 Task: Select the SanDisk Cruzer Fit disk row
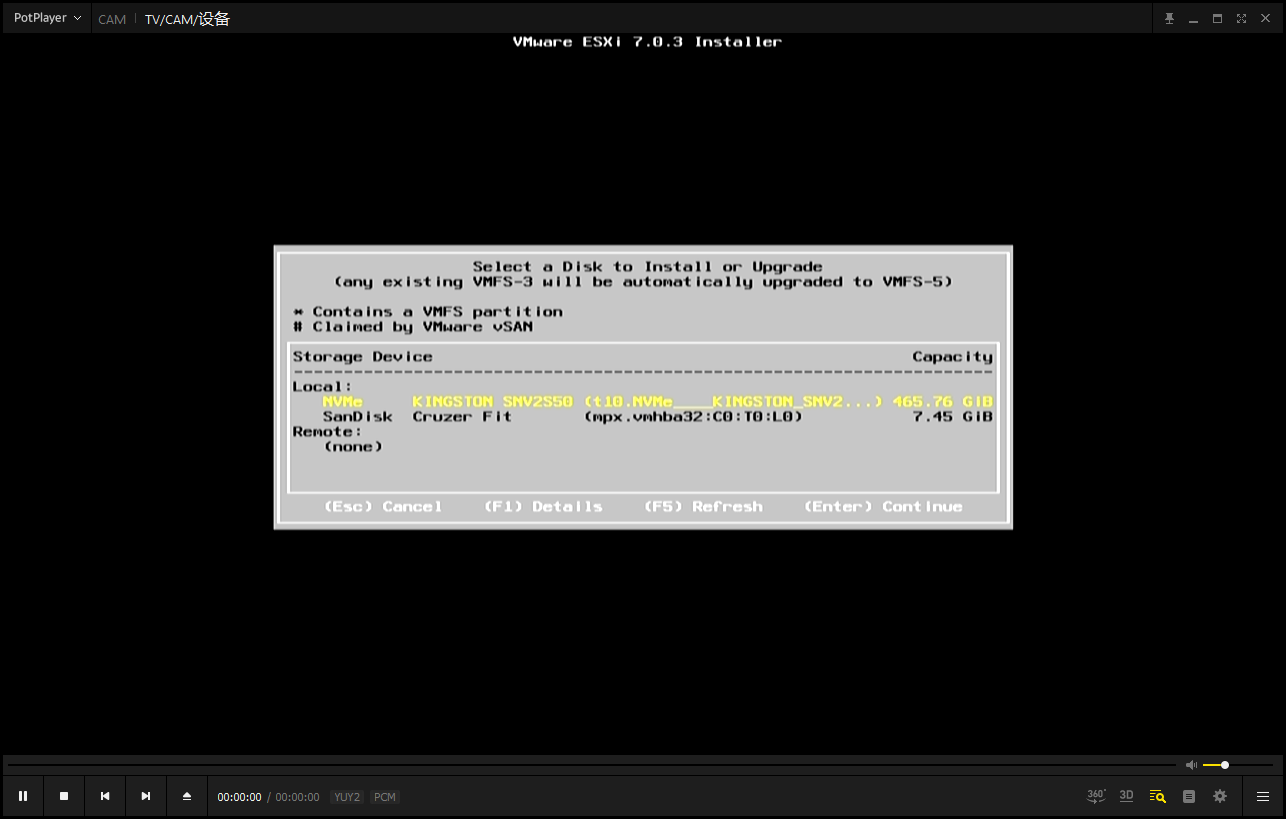[x=643, y=417]
